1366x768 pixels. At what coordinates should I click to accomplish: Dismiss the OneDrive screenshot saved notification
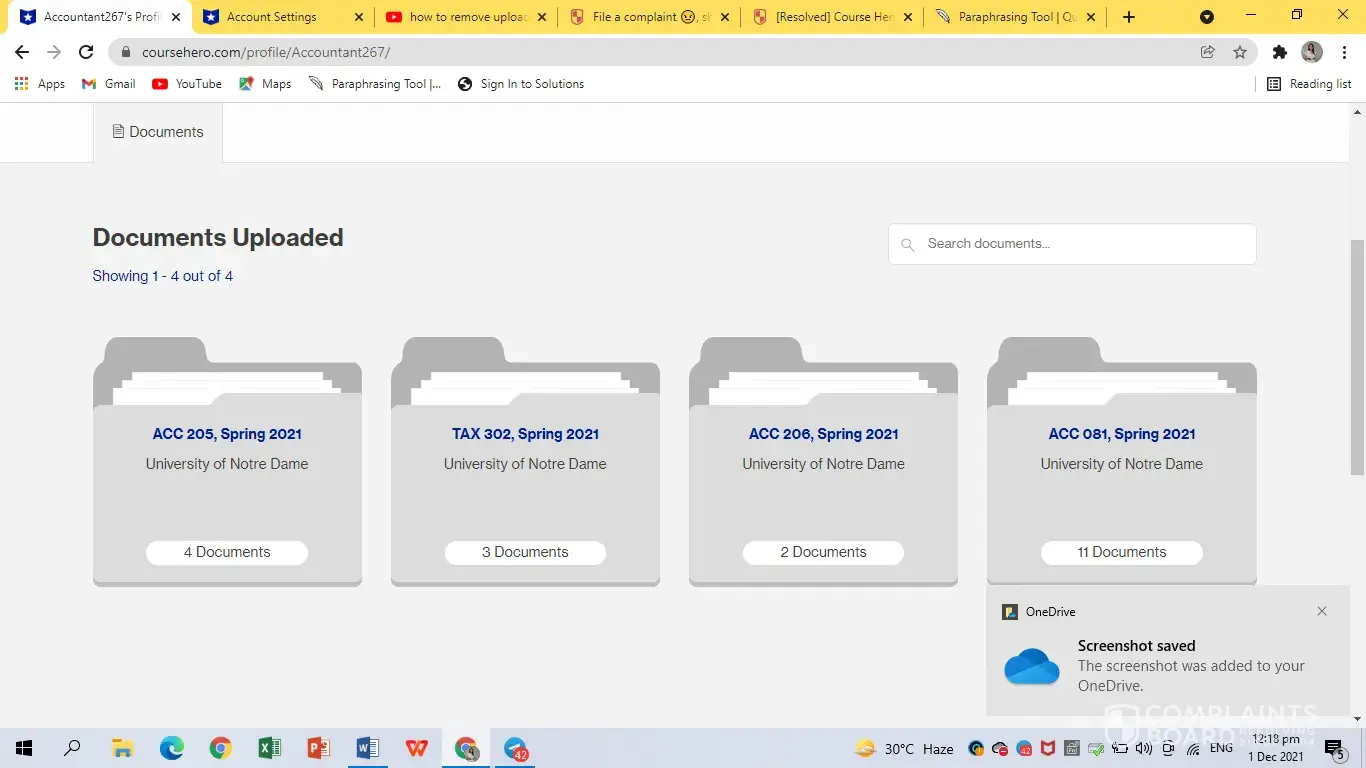[x=1322, y=611]
